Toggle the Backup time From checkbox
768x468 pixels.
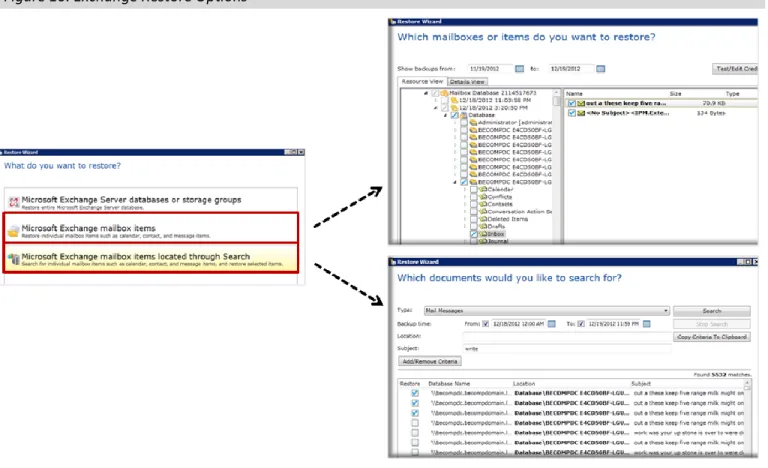click(485, 324)
